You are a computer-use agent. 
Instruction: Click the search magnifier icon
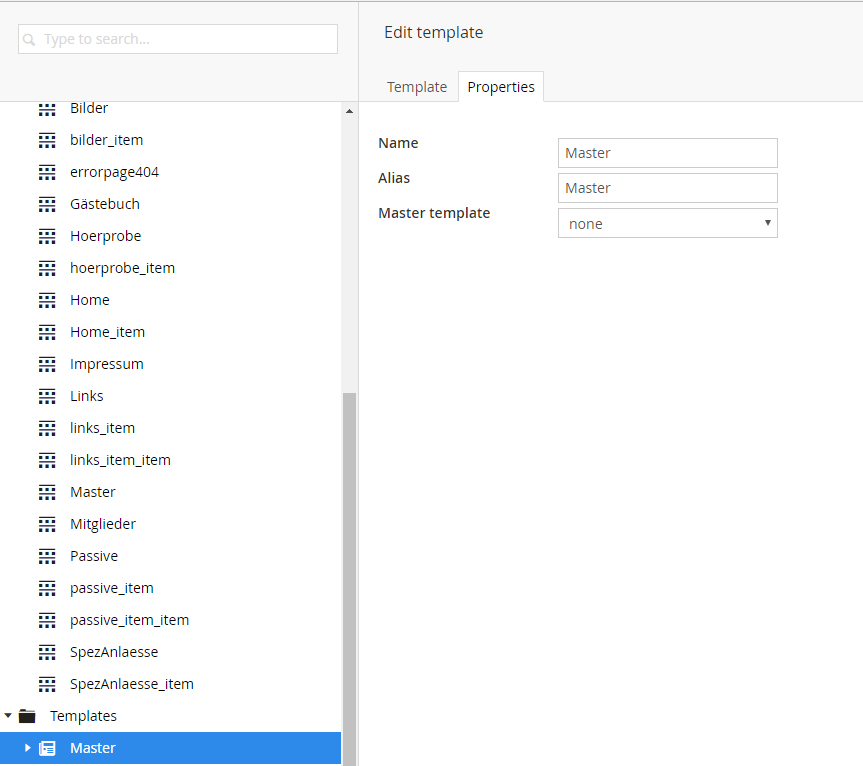click(29, 40)
